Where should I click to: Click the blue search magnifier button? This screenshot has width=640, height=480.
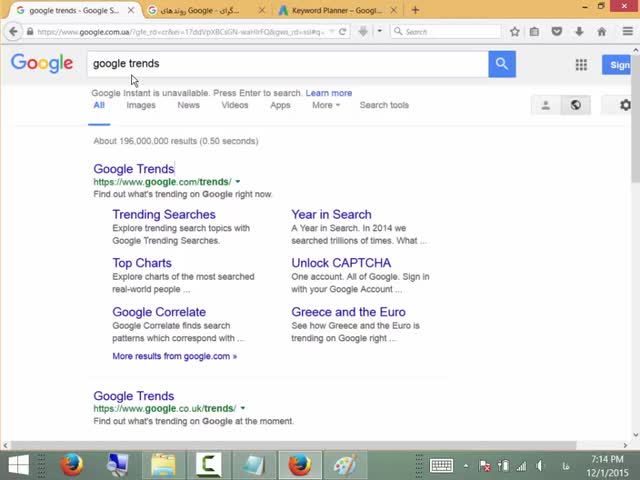(x=502, y=64)
